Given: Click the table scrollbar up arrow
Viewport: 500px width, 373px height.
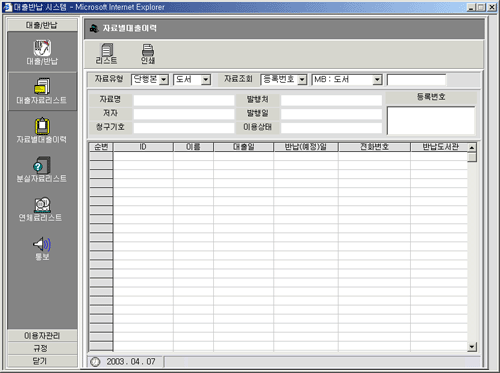Looking at the screenshot, I should (x=472, y=147).
